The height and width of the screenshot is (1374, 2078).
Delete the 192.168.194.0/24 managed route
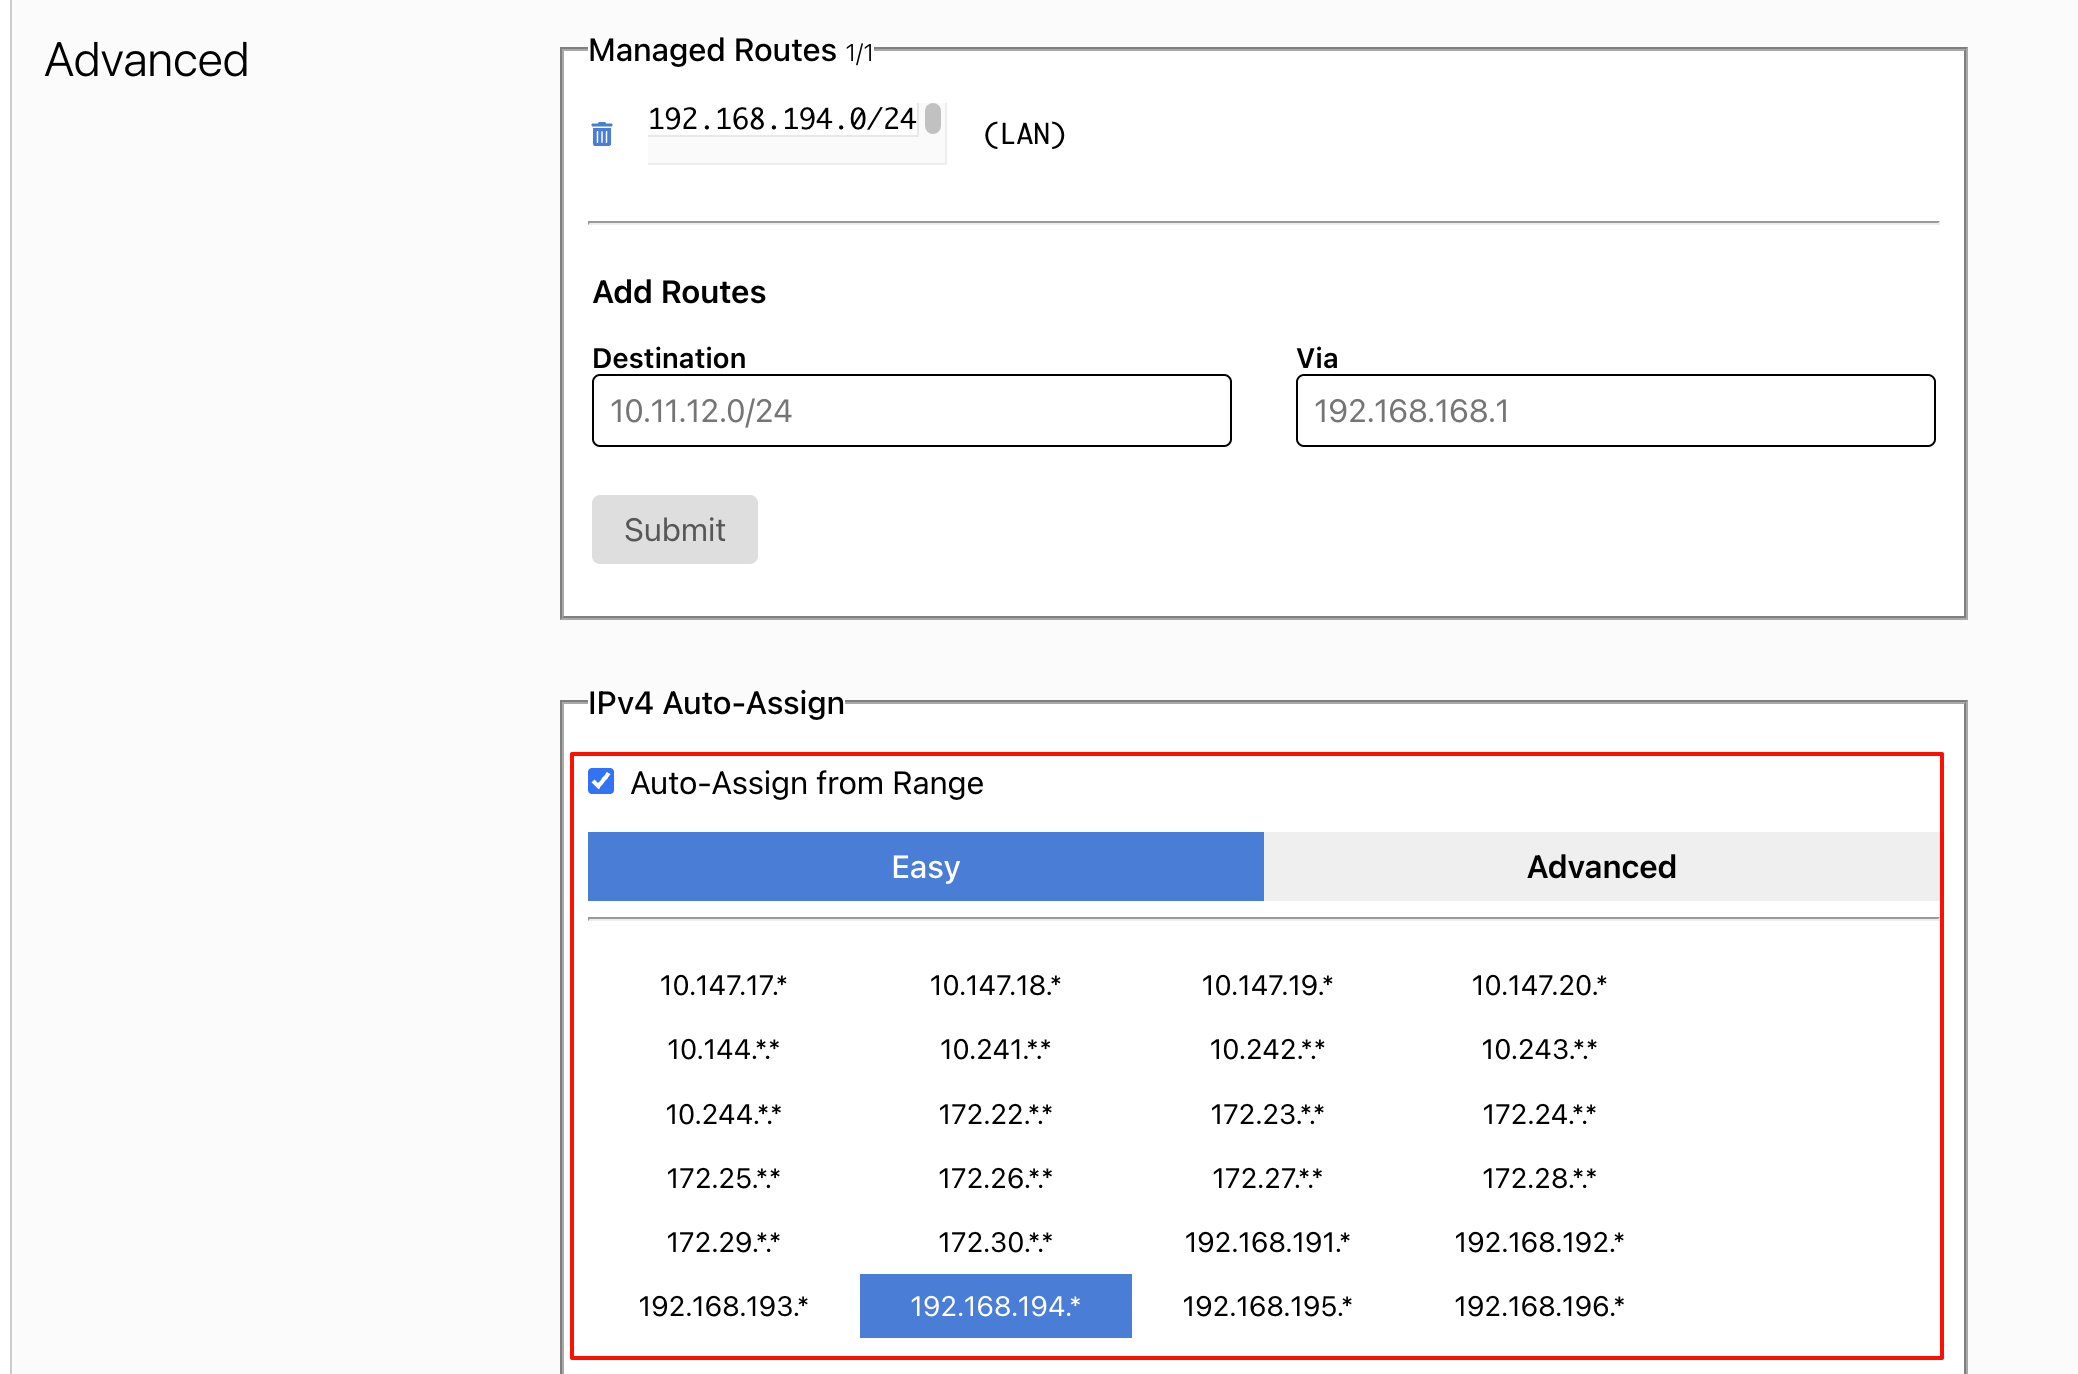[x=602, y=134]
